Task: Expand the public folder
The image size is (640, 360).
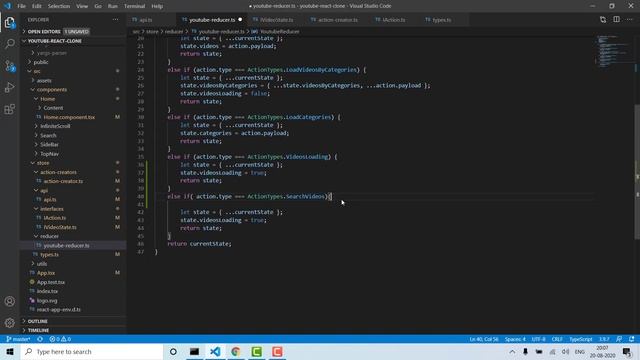Action: click(40, 62)
